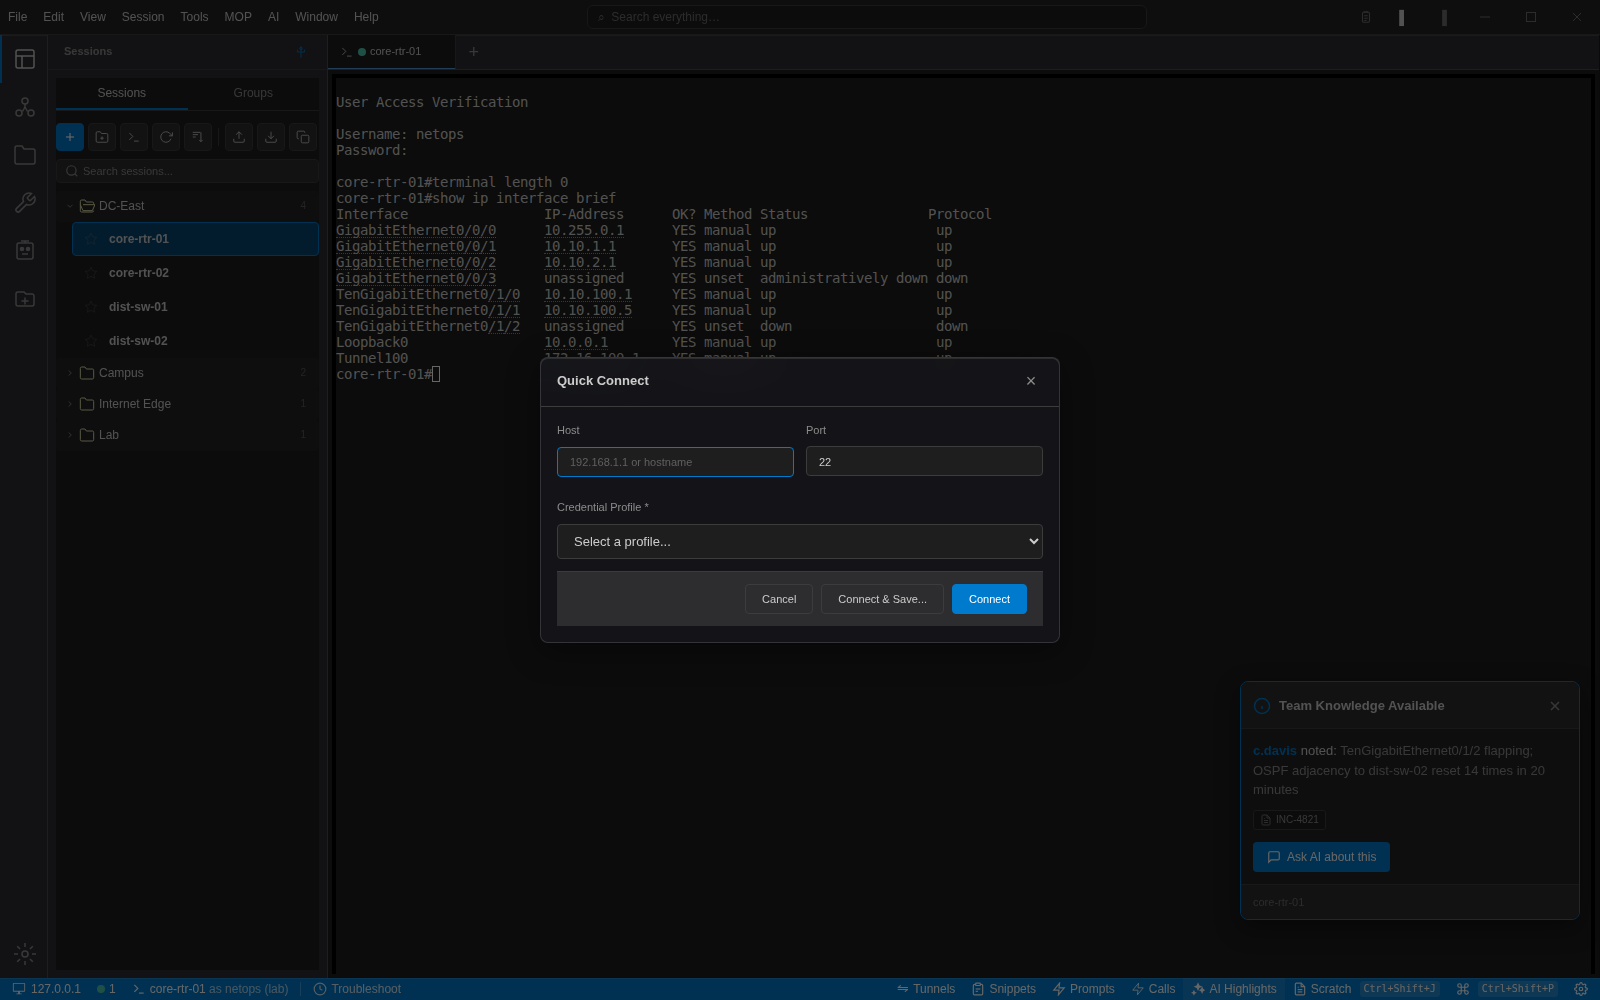Open the Credential Profile dropdown
The width and height of the screenshot is (1600, 1000).
800,541
